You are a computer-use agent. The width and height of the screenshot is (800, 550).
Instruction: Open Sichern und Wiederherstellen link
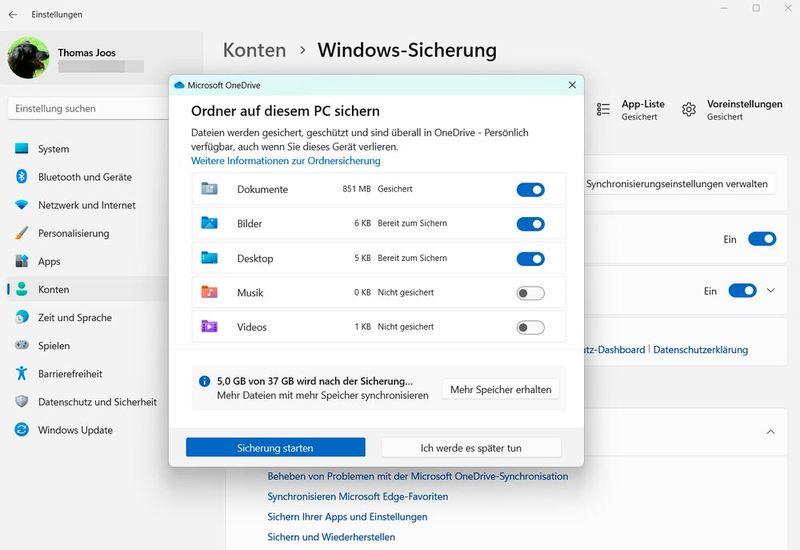pyautogui.click(x=331, y=537)
